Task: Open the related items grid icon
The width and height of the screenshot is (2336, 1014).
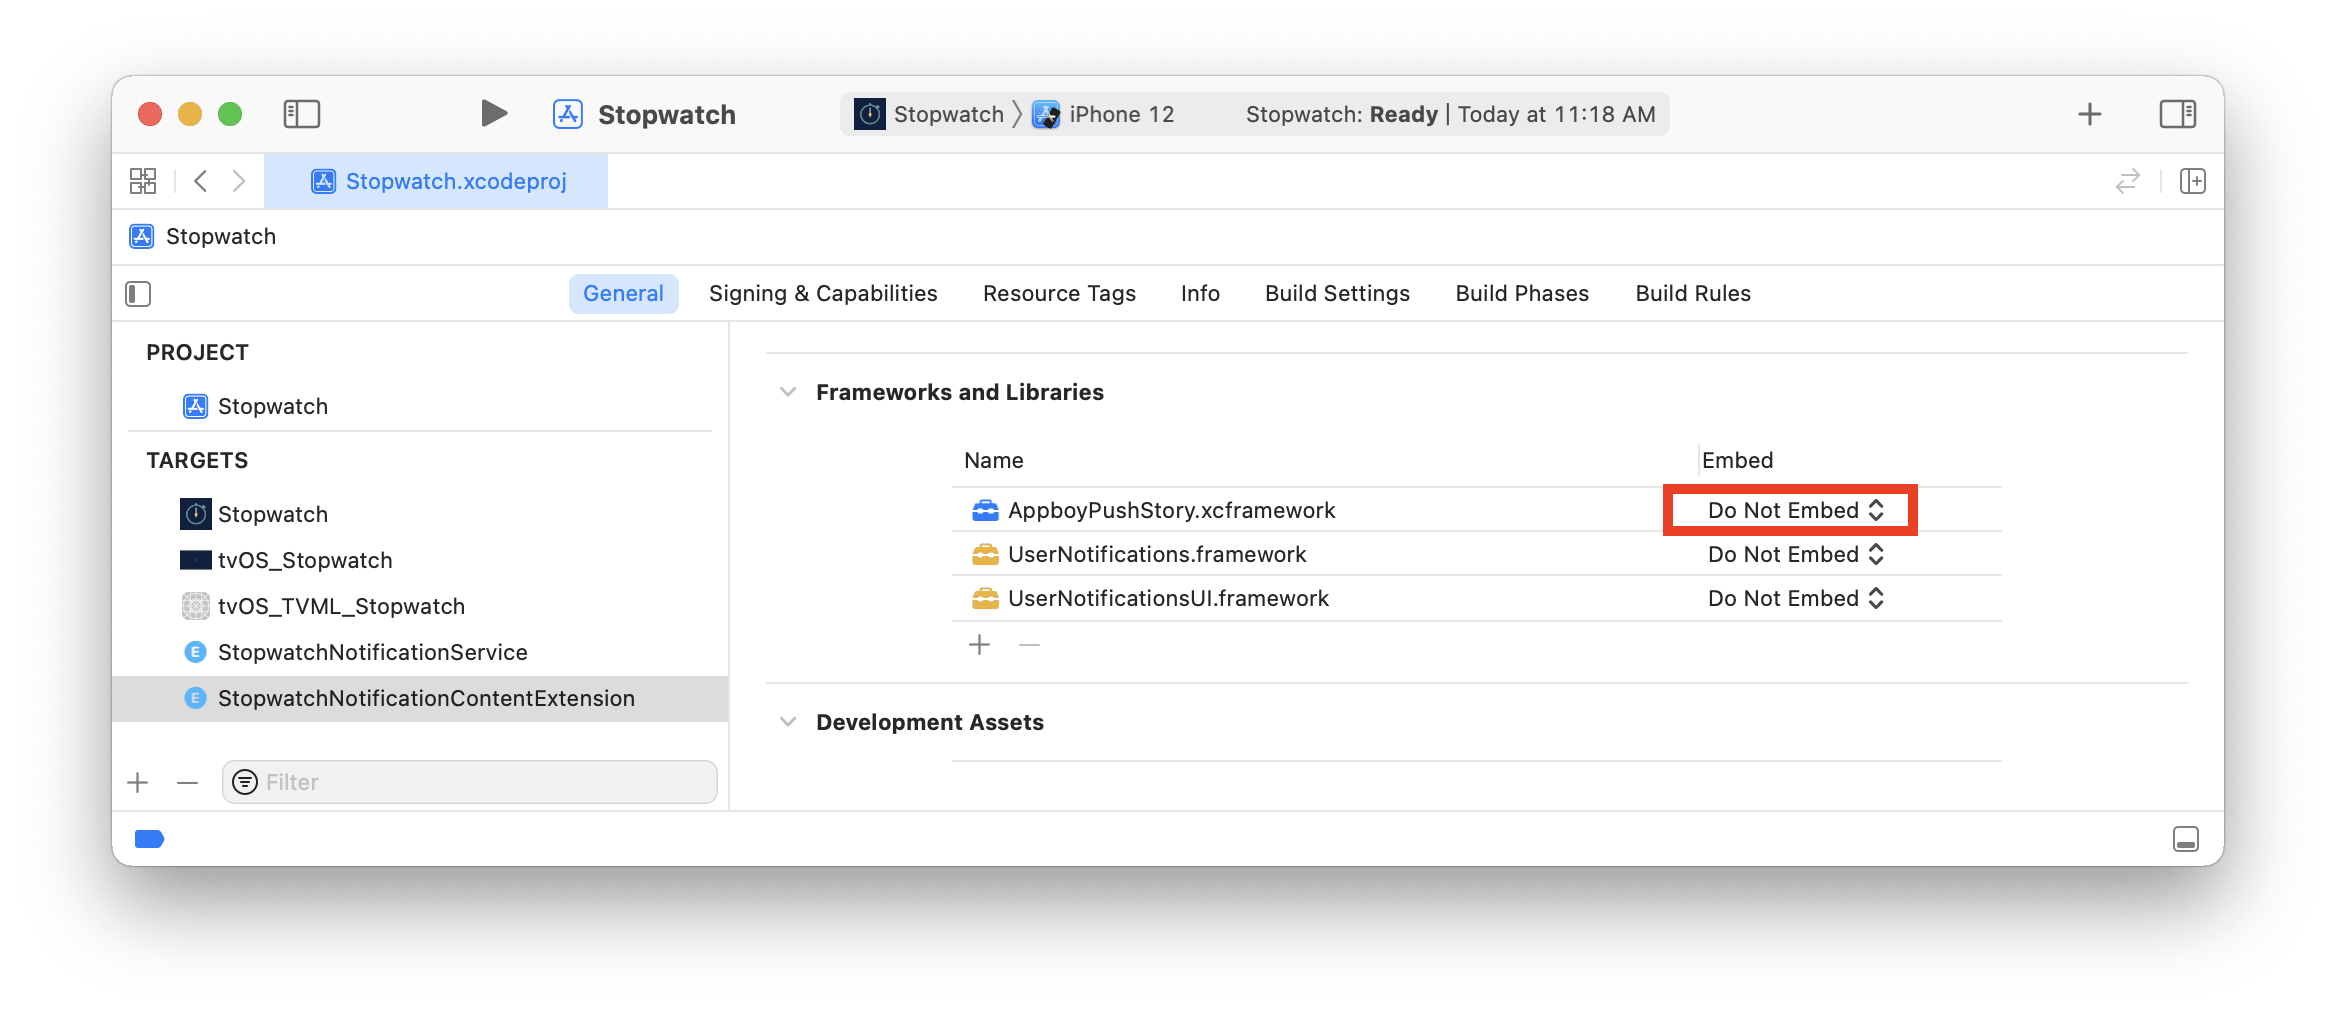Action: 143,181
